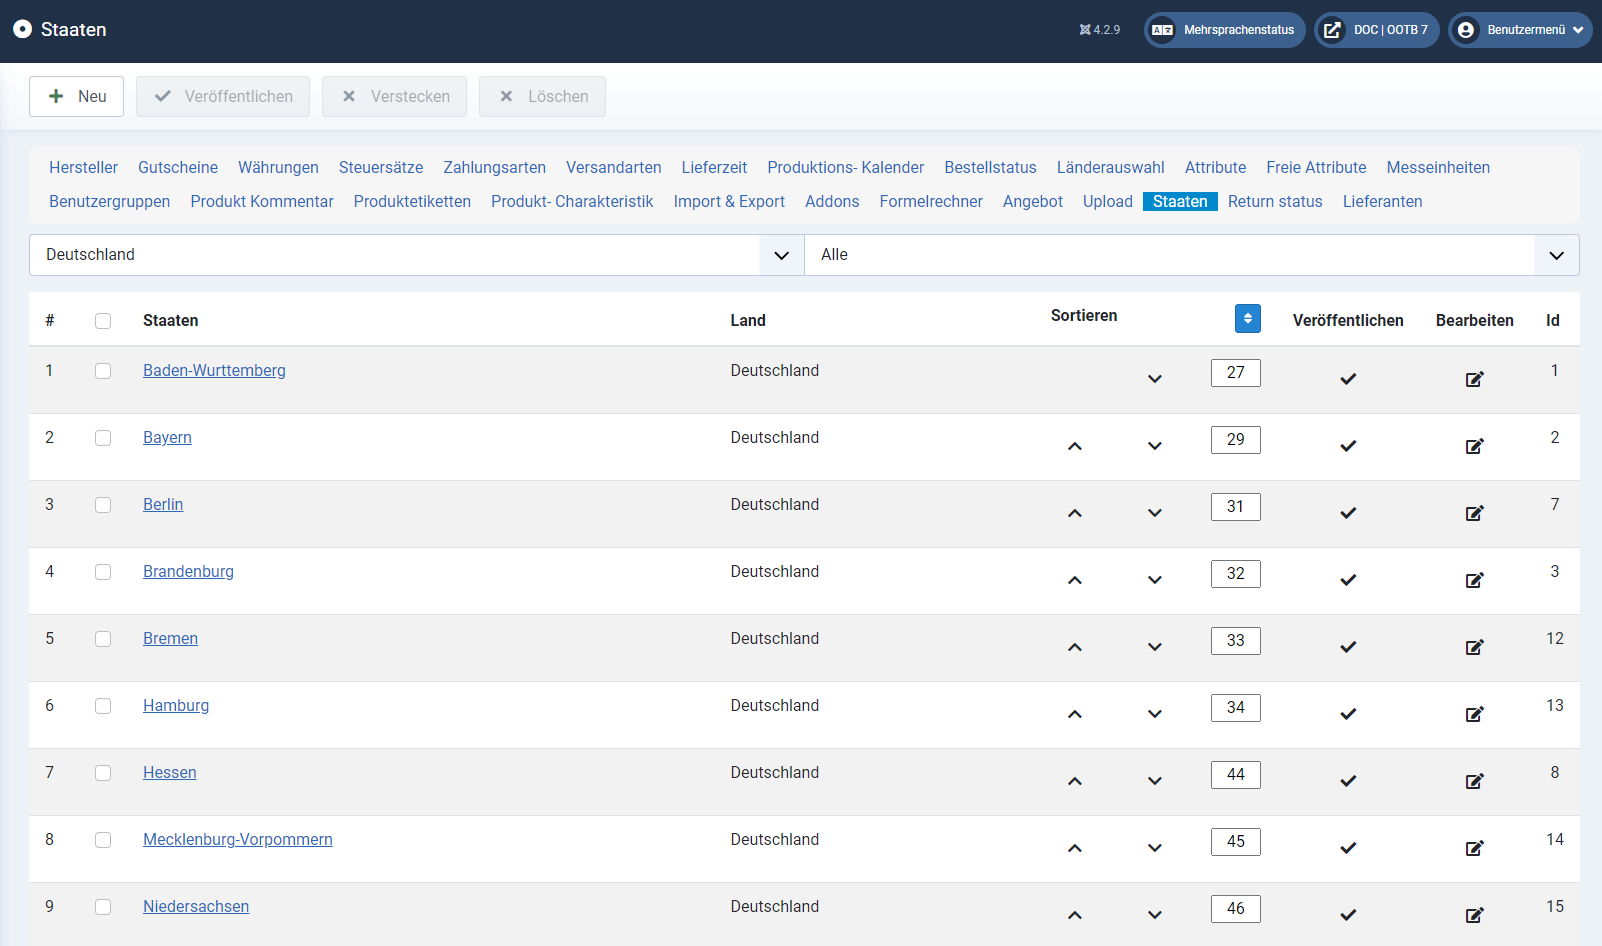This screenshot has height=946, width=1602.
Task: Check the Brandenburg row checkbox
Action: pyautogui.click(x=103, y=572)
